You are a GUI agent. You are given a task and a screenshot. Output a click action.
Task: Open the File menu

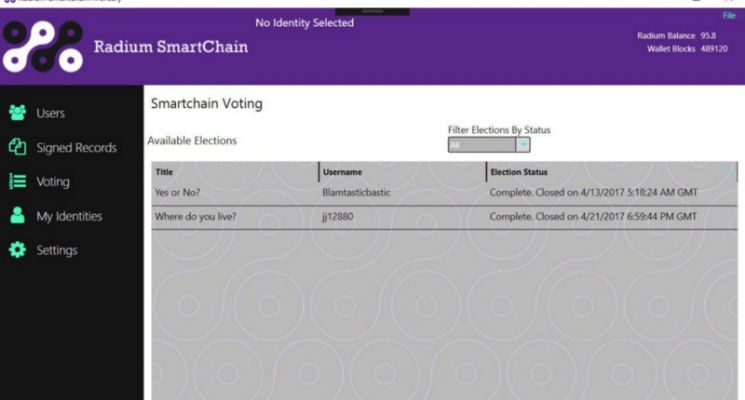pyautogui.click(x=729, y=17)
